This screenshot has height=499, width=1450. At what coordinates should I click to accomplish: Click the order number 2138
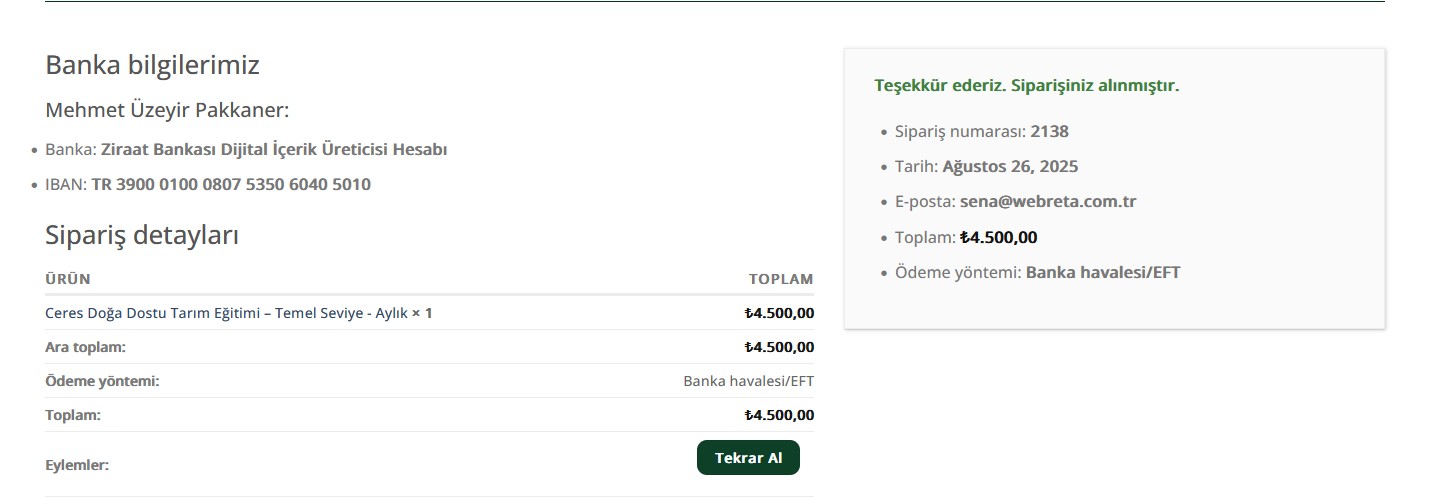coord(1050,131)
